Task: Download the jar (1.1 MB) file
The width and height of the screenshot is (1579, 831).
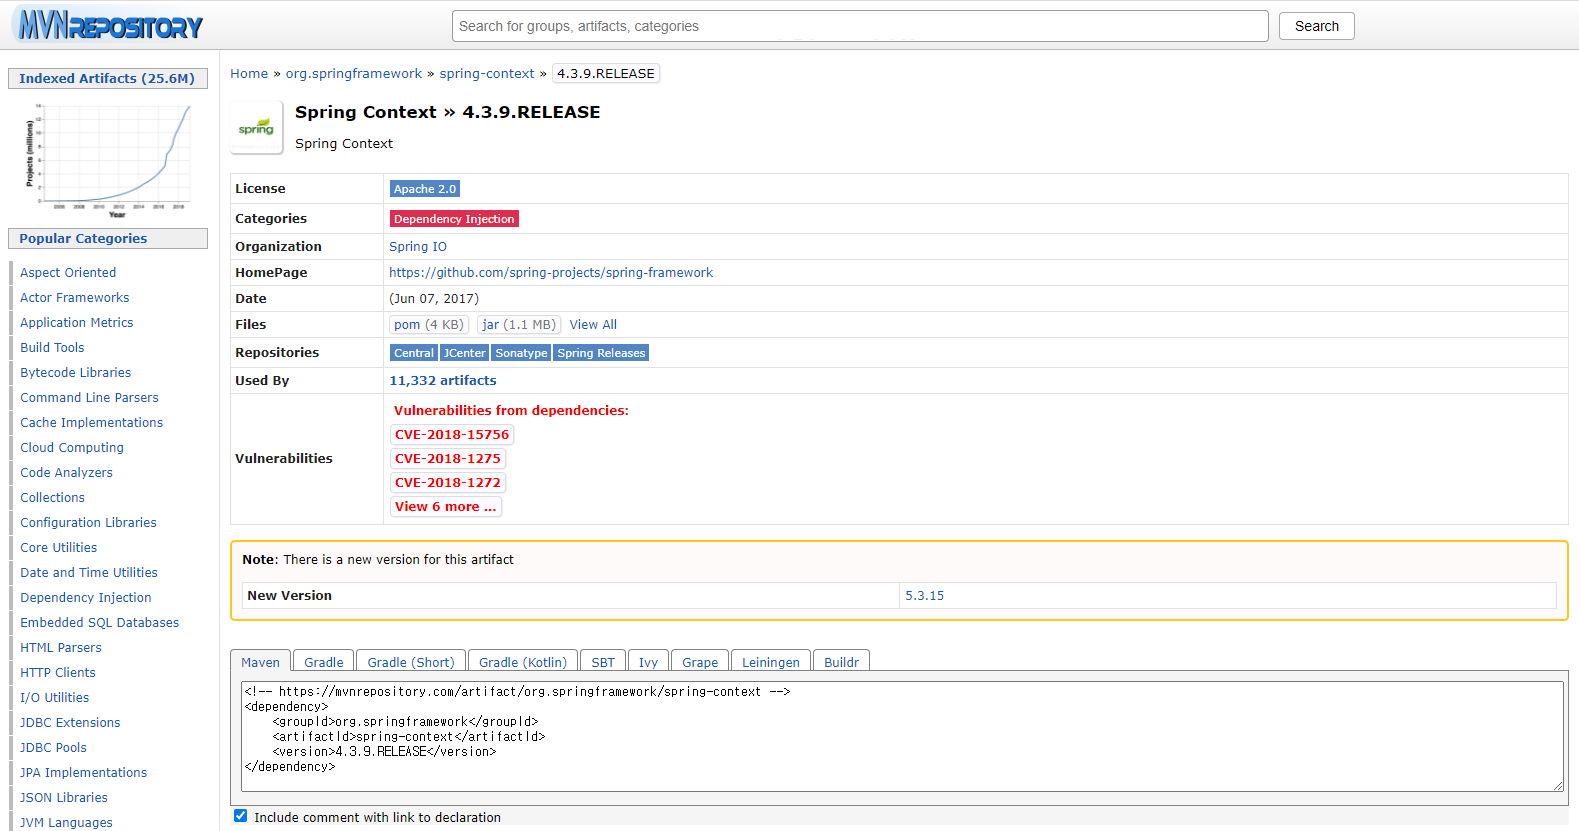Action: 518,325
